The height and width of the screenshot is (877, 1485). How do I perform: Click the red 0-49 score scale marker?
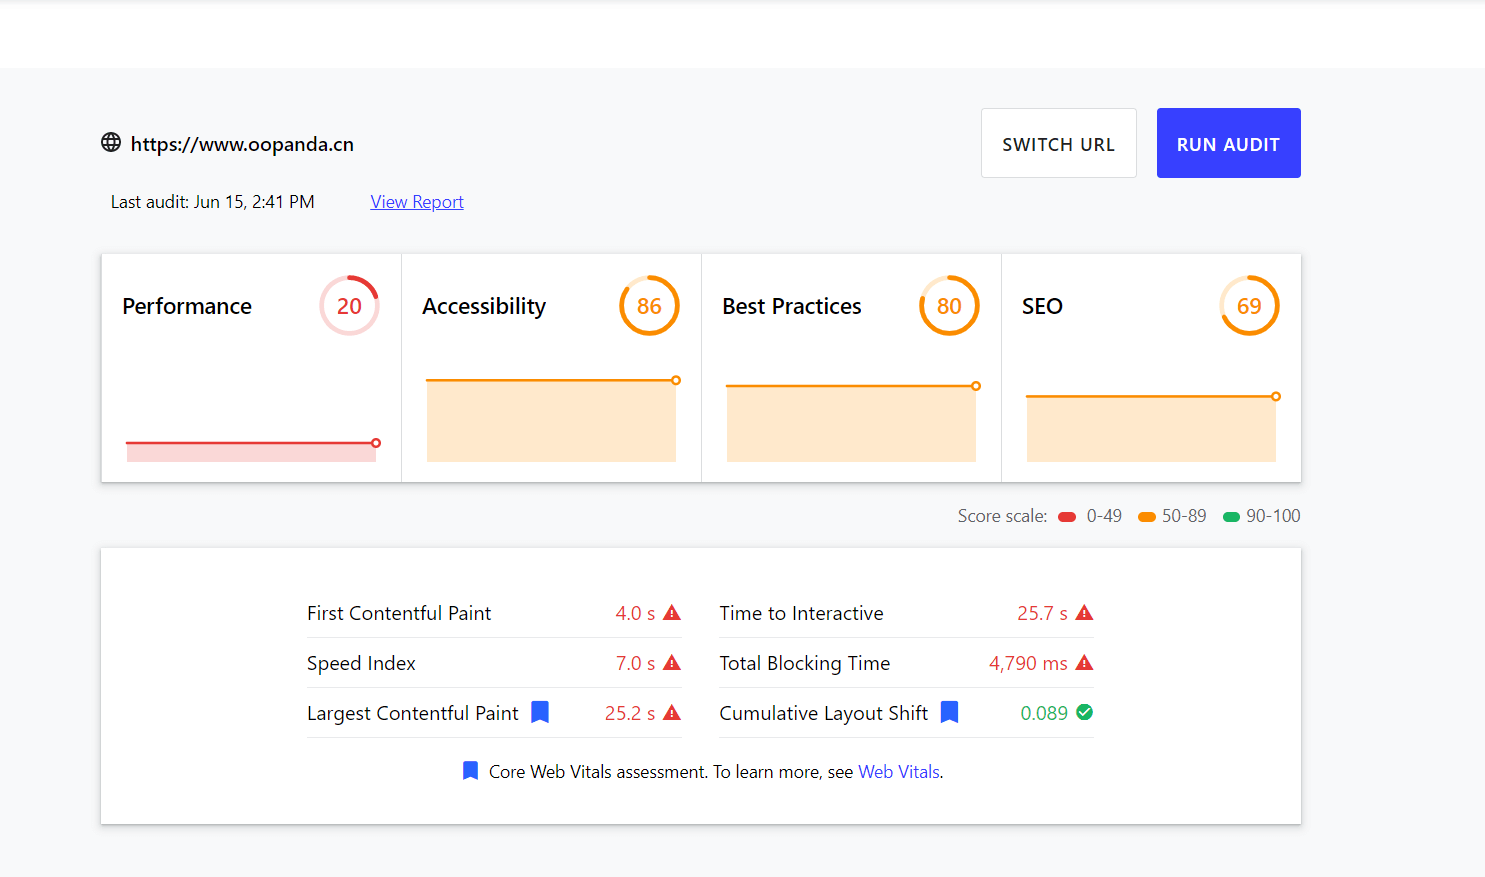[x=1067, y=517]
